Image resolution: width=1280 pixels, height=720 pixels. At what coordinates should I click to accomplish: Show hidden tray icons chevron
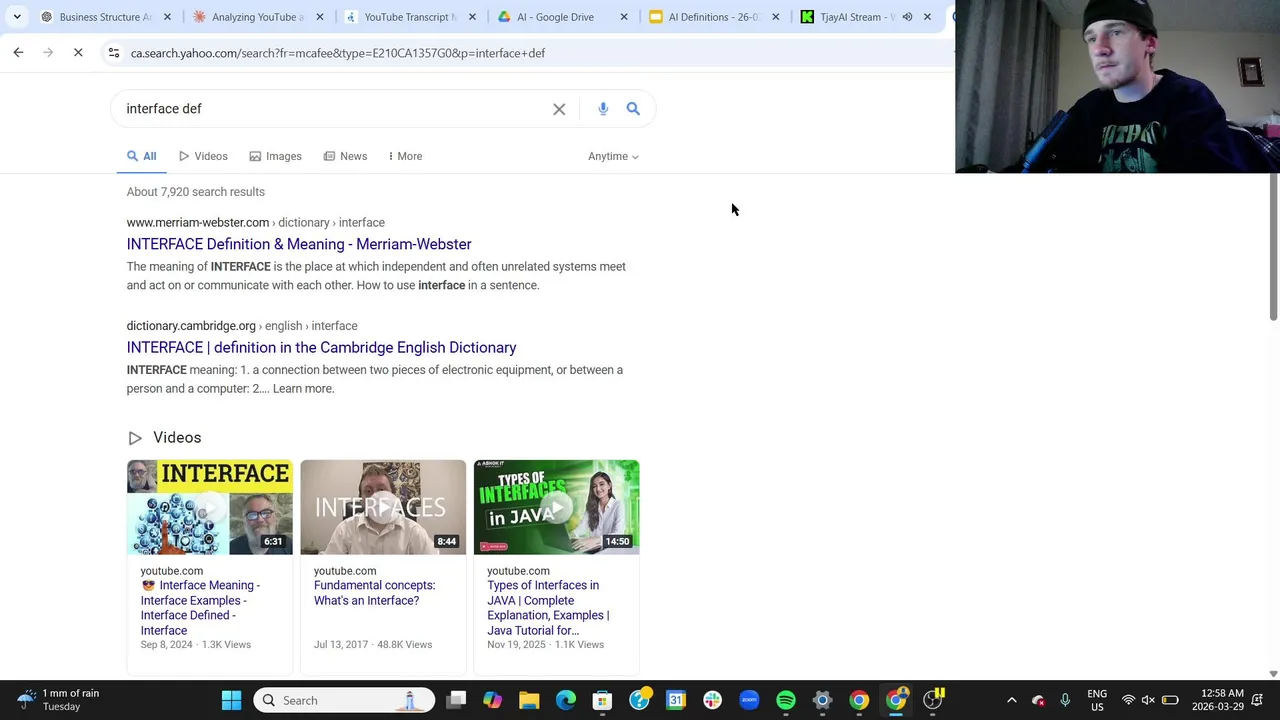pos(1011,700)
